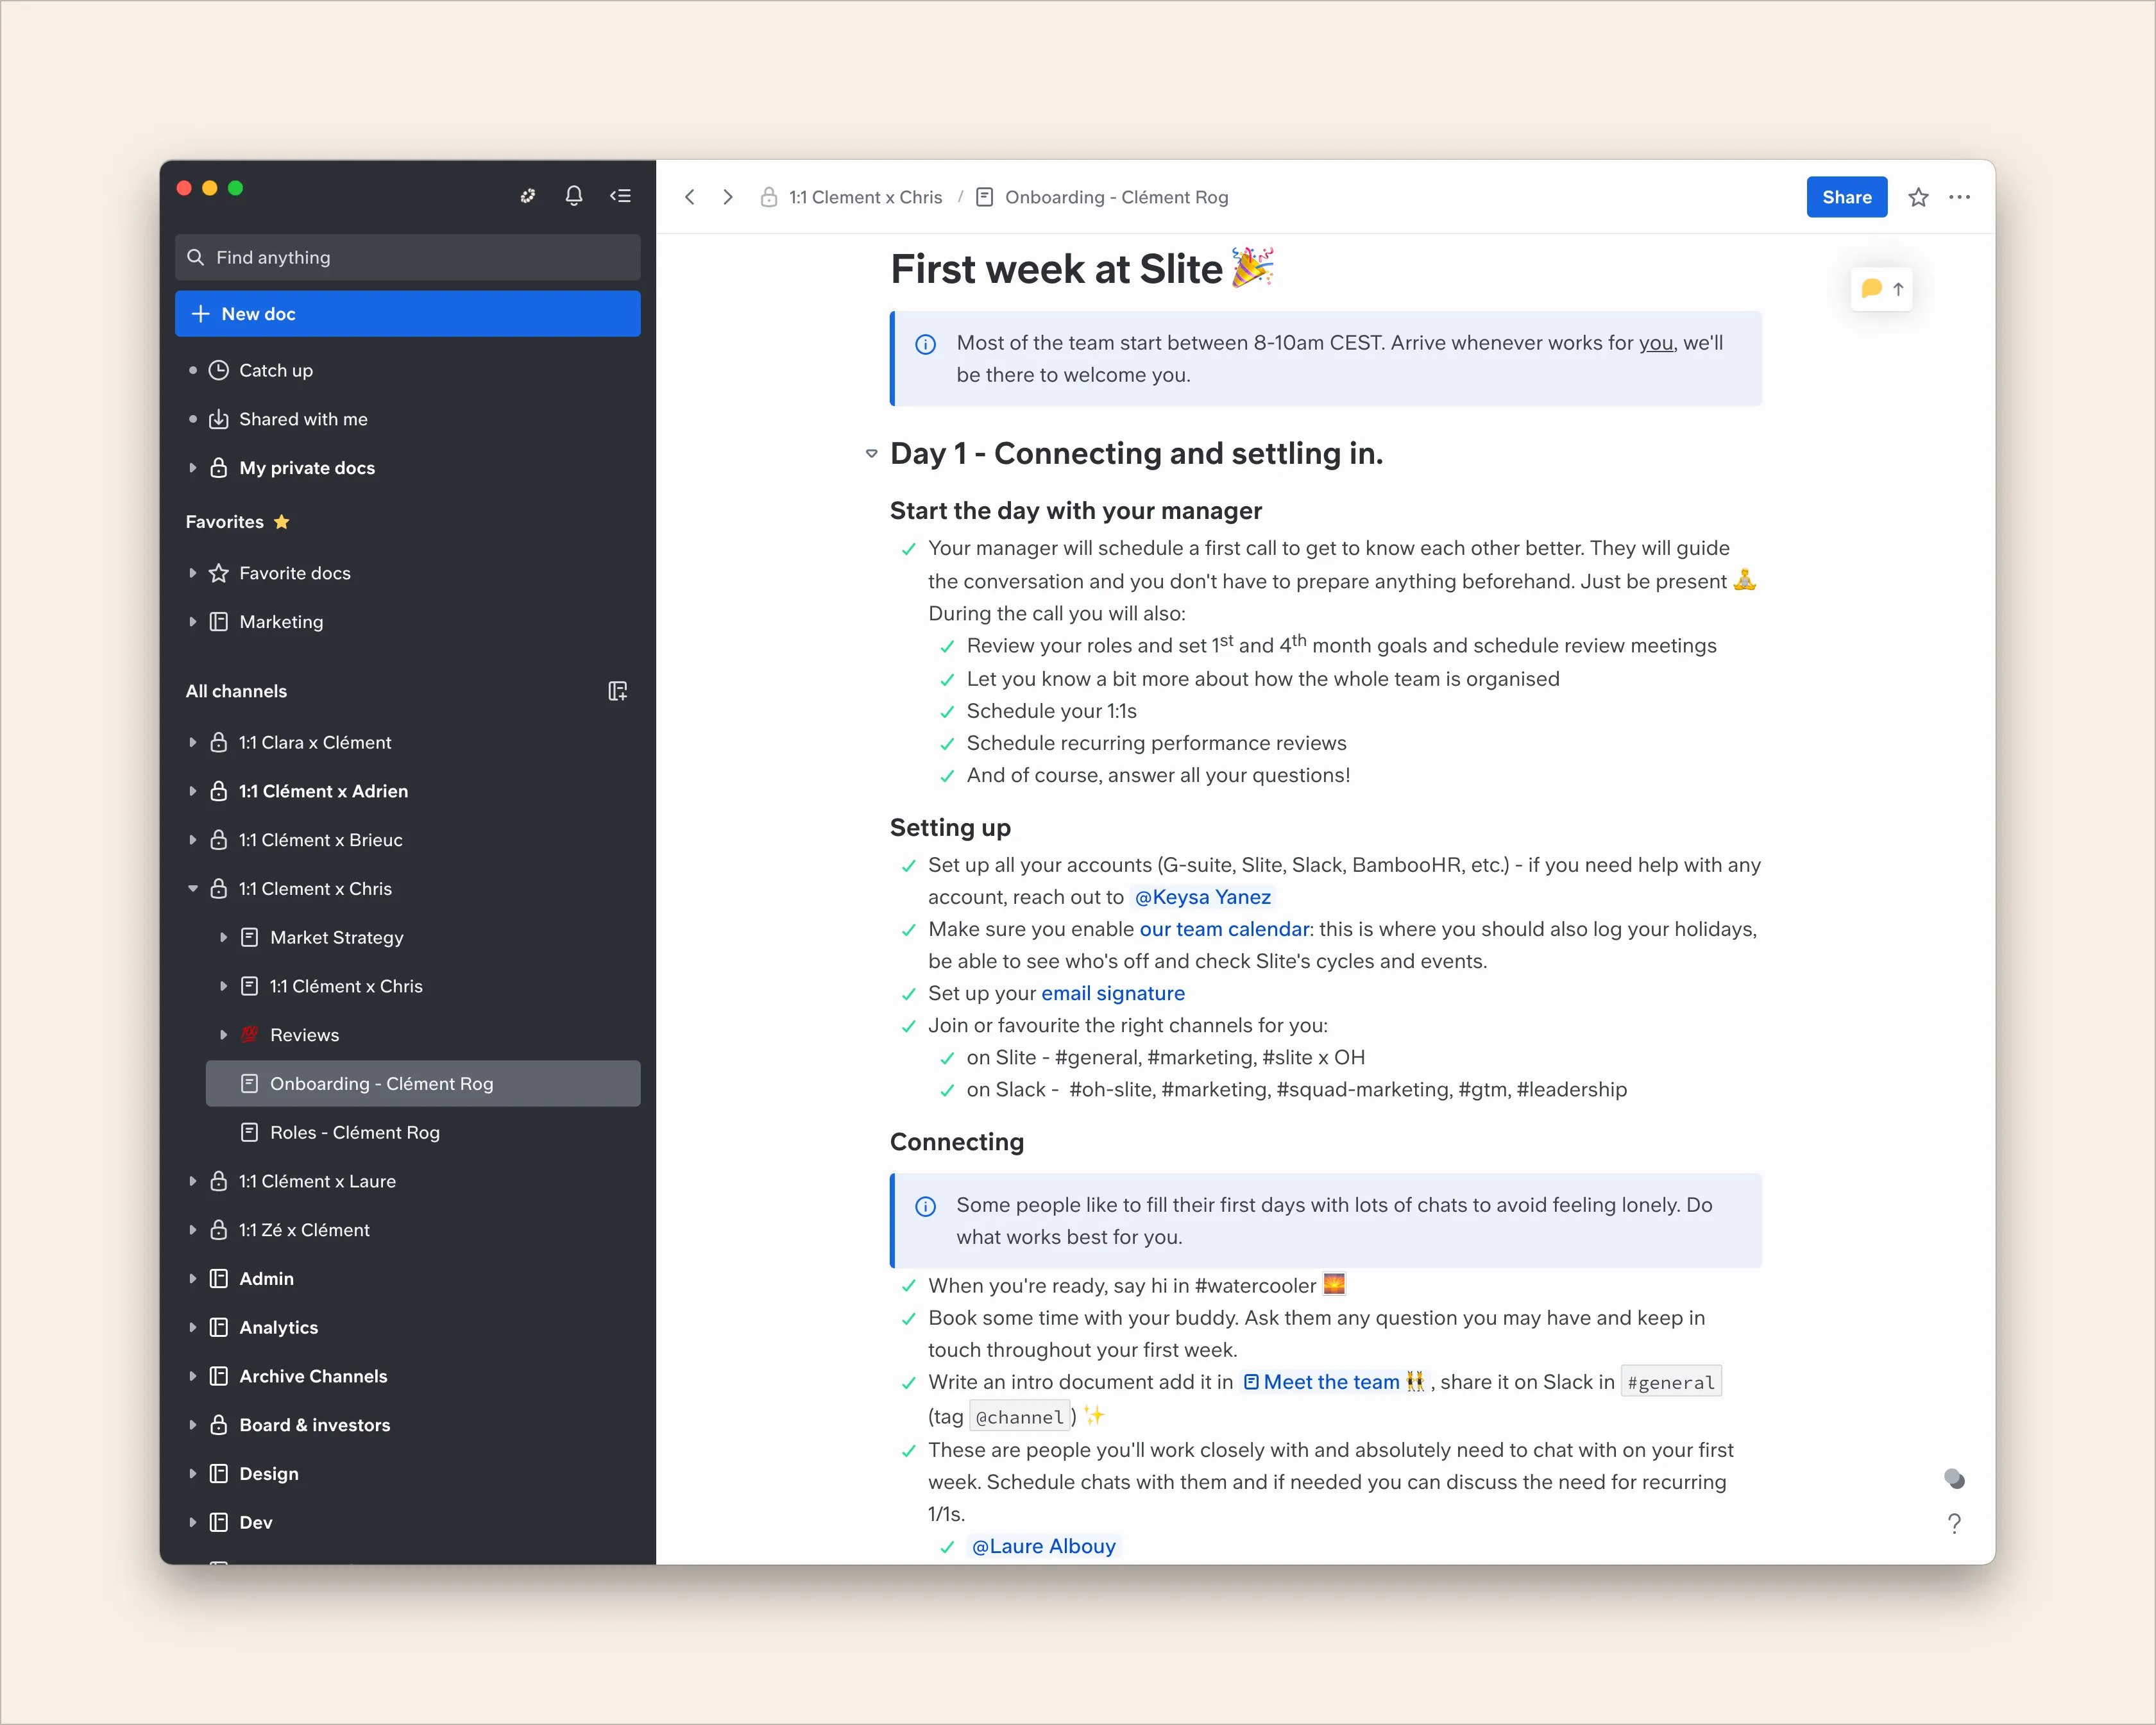Click the chat status bubble icon at bottom right
Viewport: 2156px width, 1725px height.
1954,1478
